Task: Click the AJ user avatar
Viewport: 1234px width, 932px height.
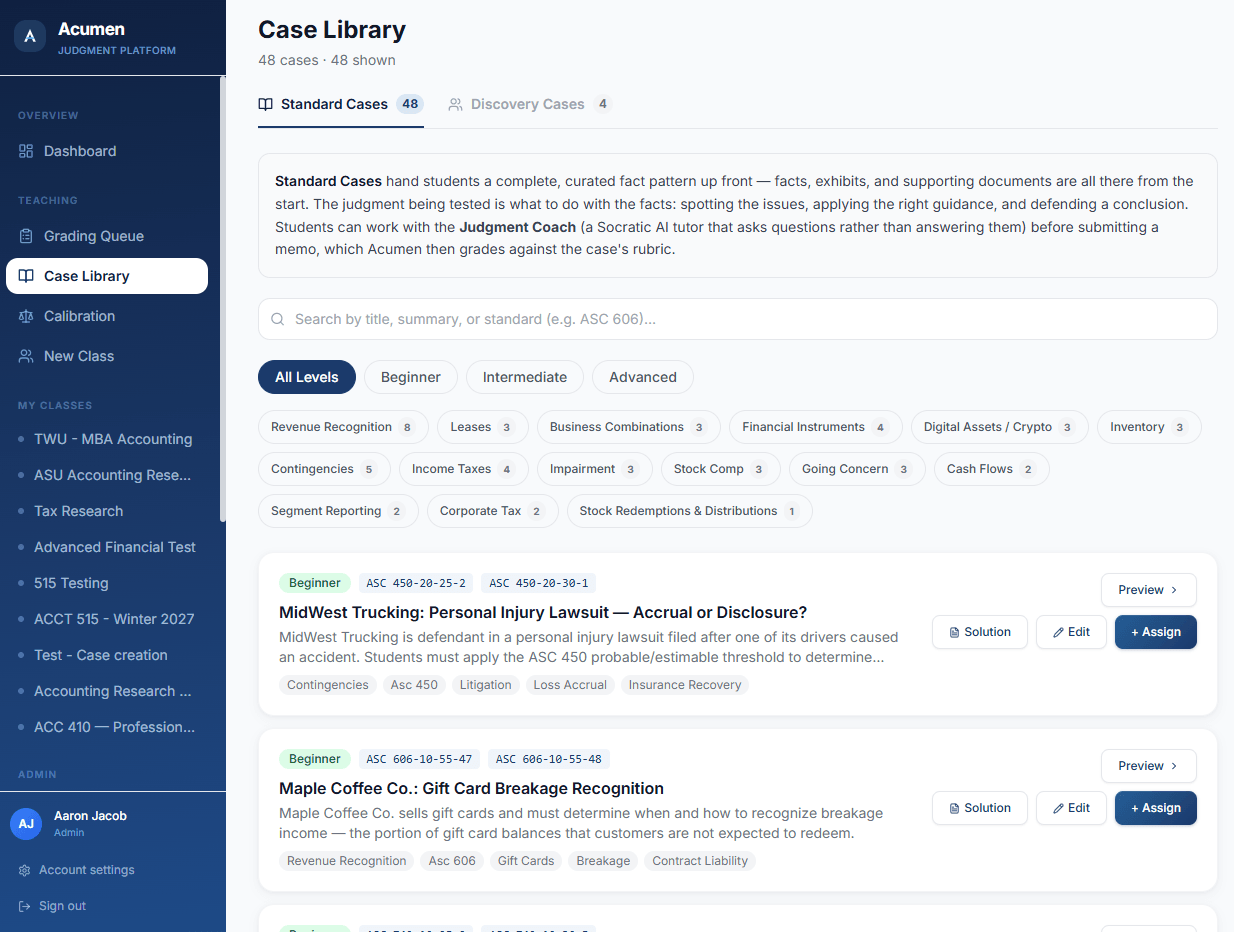Action: point(26,824)
